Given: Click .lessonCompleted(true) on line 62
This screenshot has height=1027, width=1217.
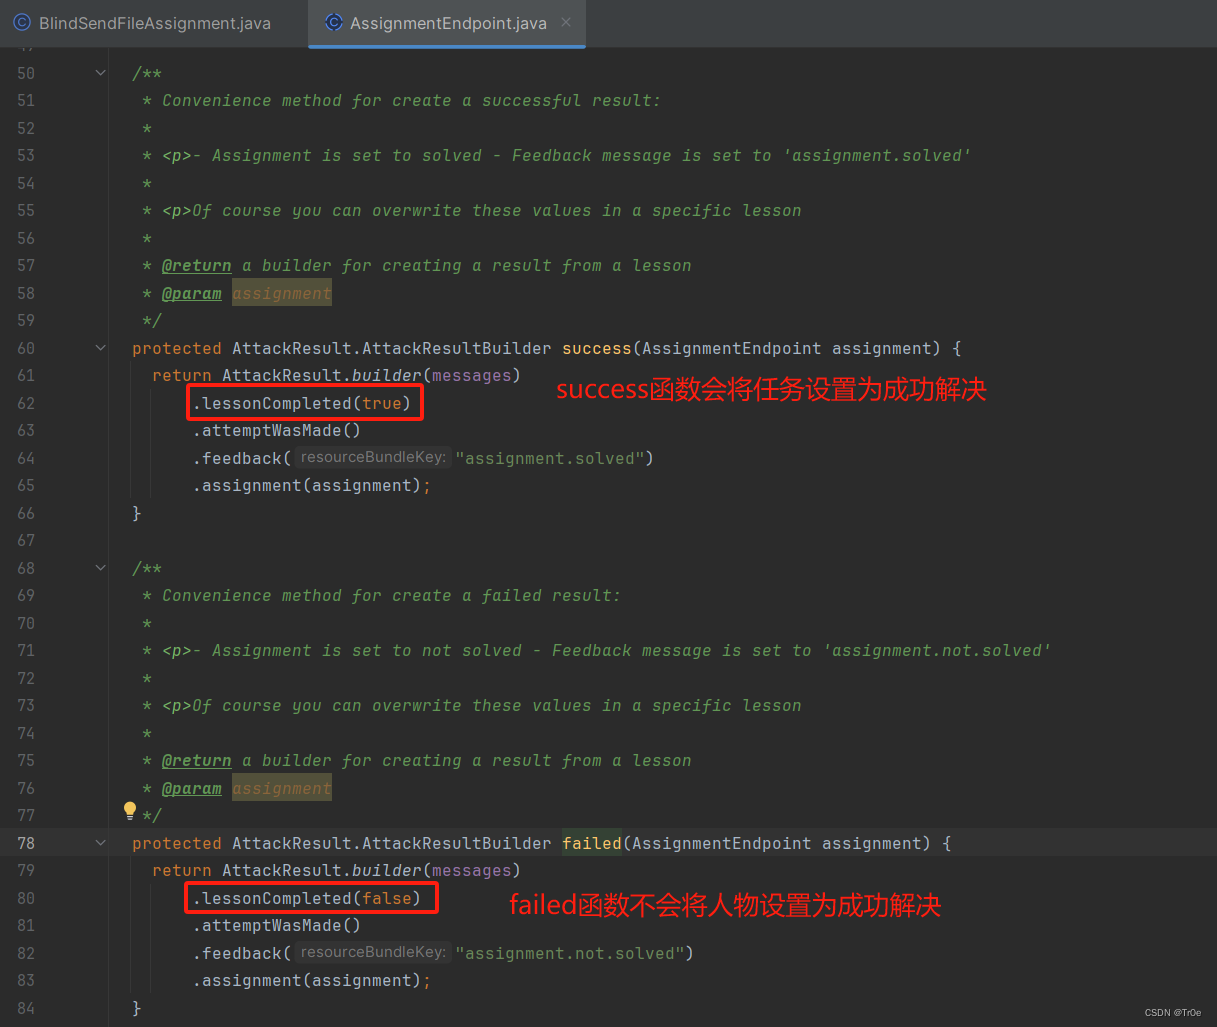Looking at the screenshot, I should pyautogui.click(x=302, y=403).
